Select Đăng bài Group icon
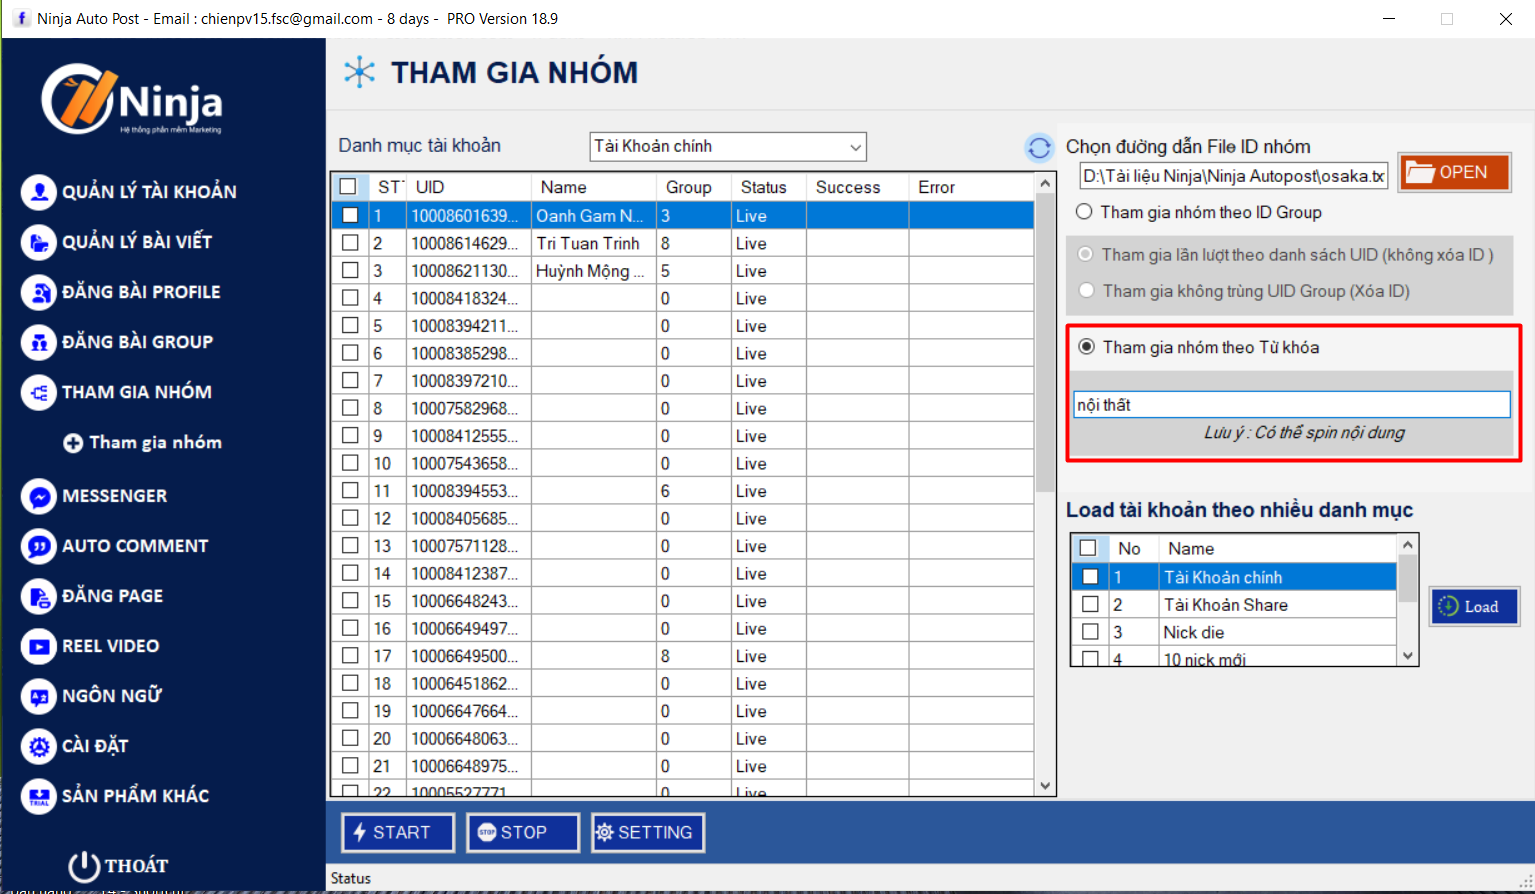 [38, 341]
